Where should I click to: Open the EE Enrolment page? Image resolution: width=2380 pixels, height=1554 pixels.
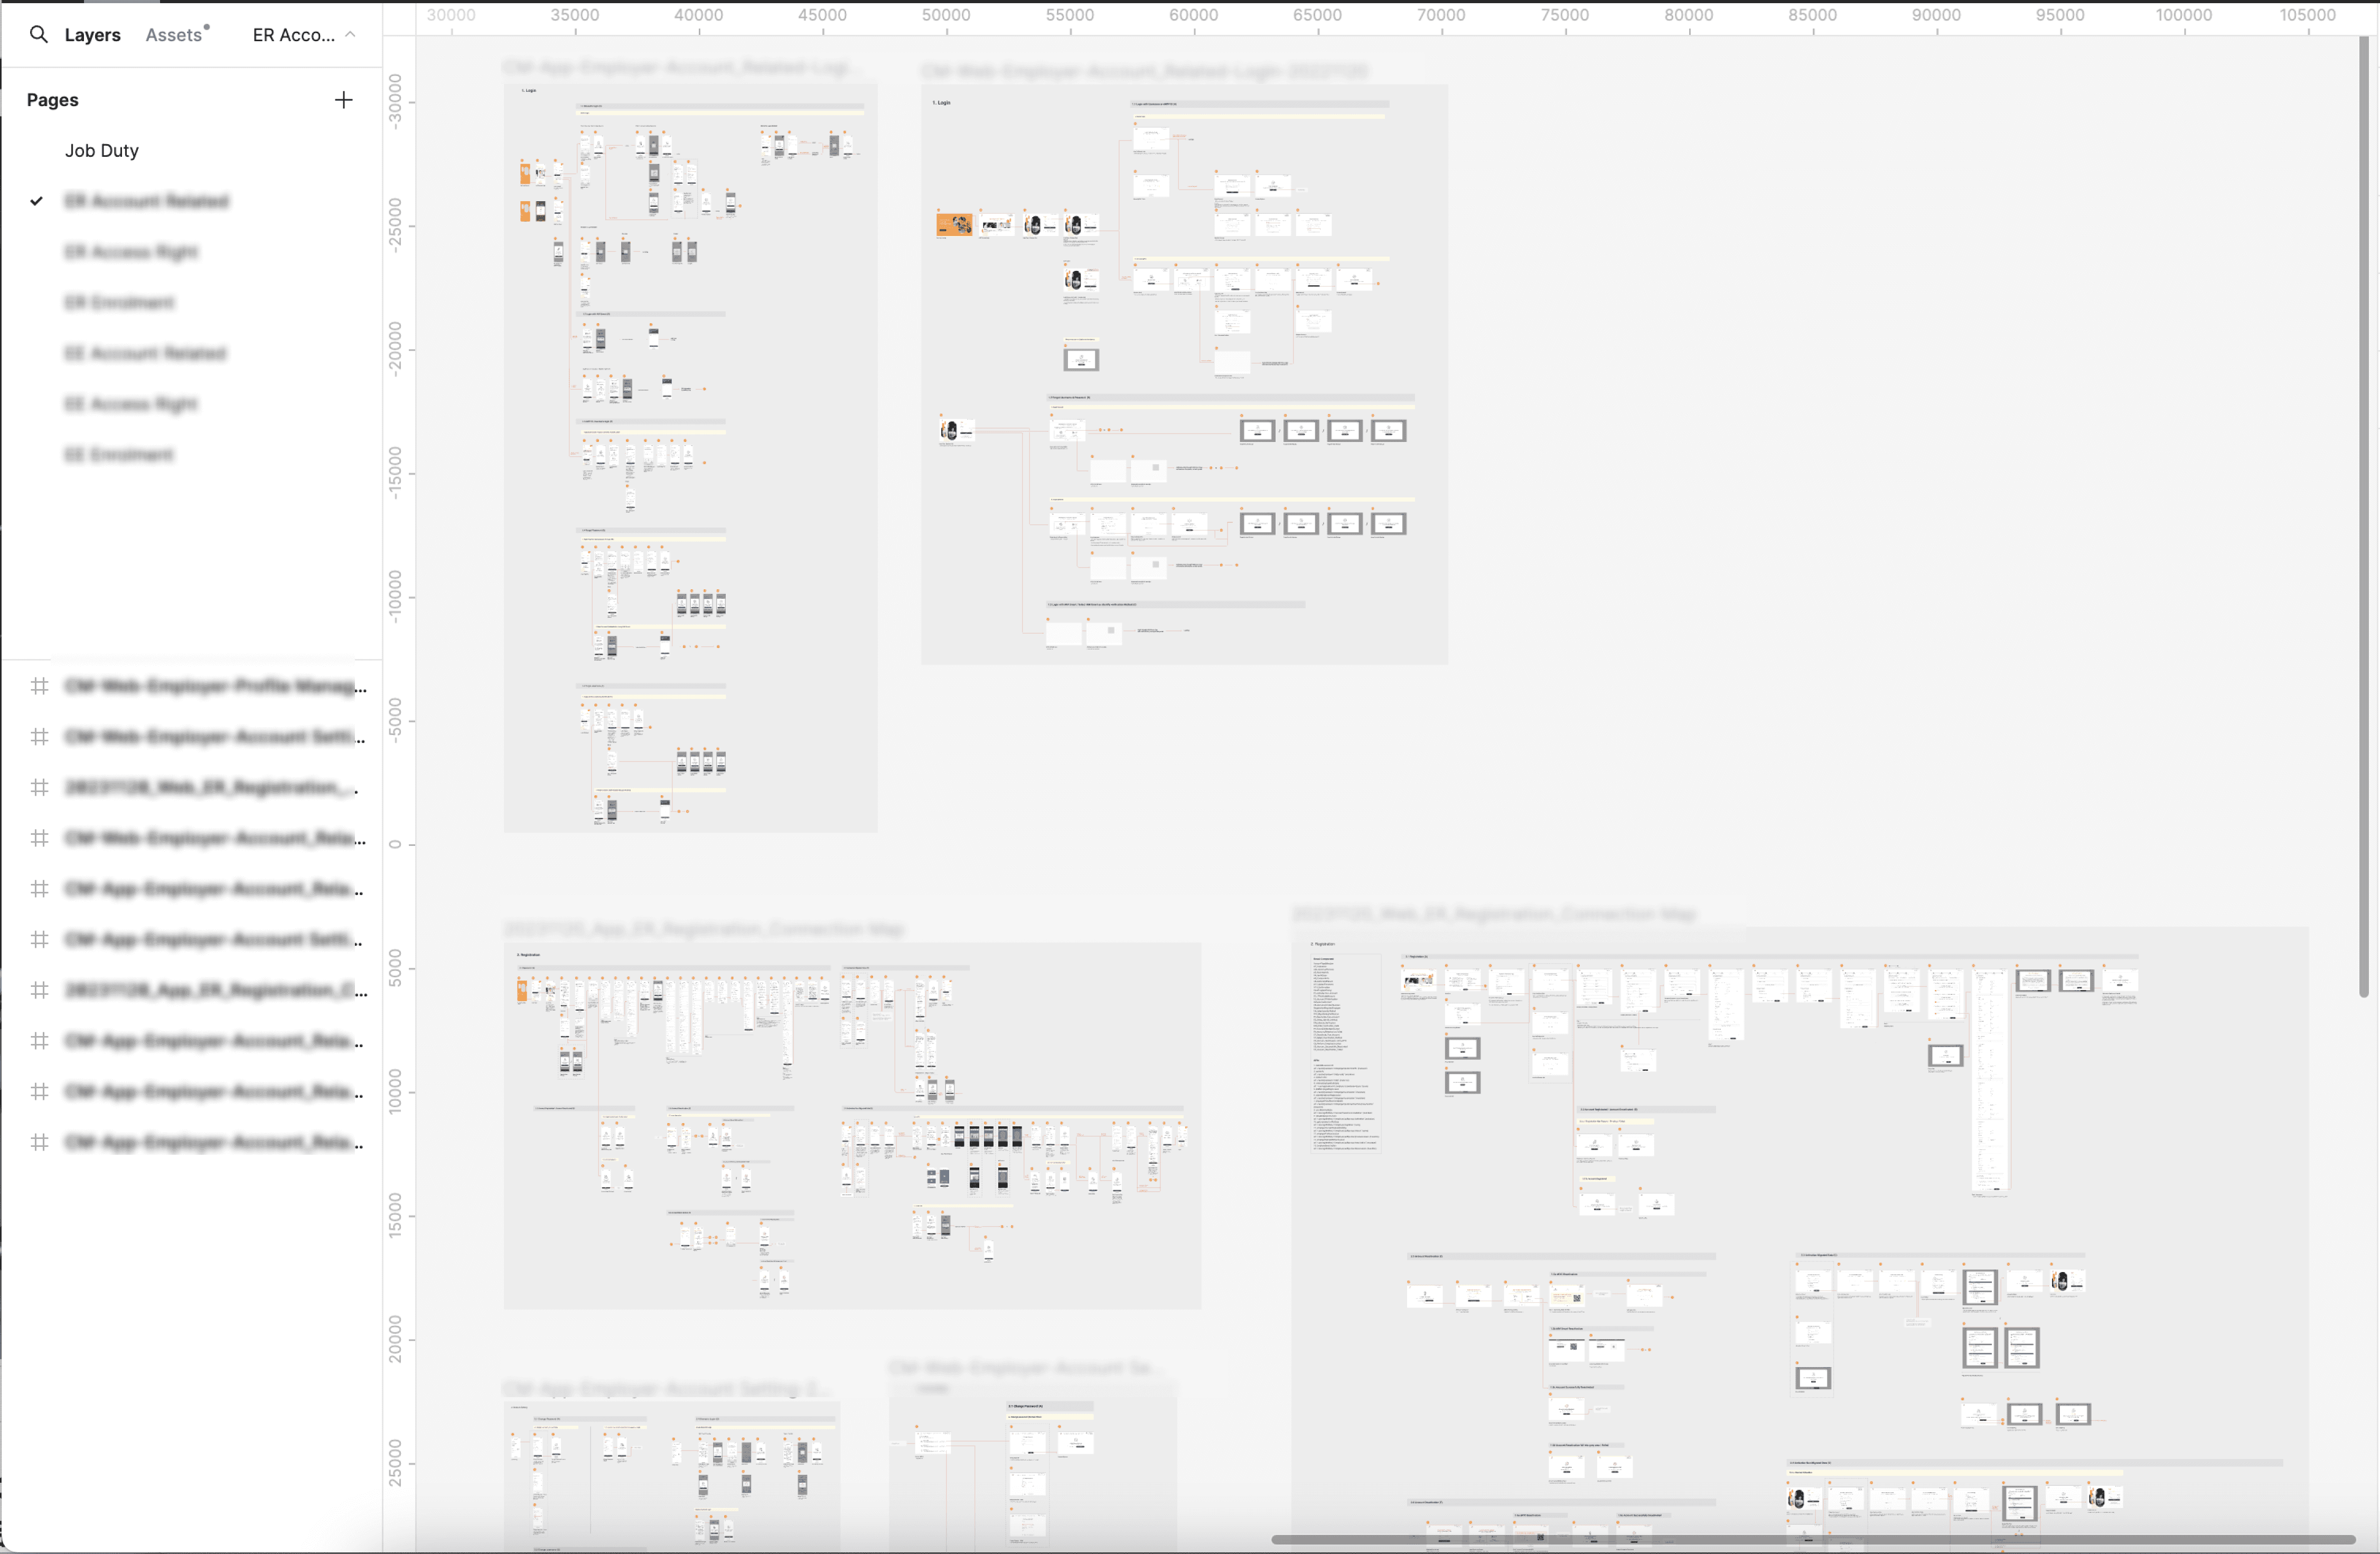[x=119, y=455]
